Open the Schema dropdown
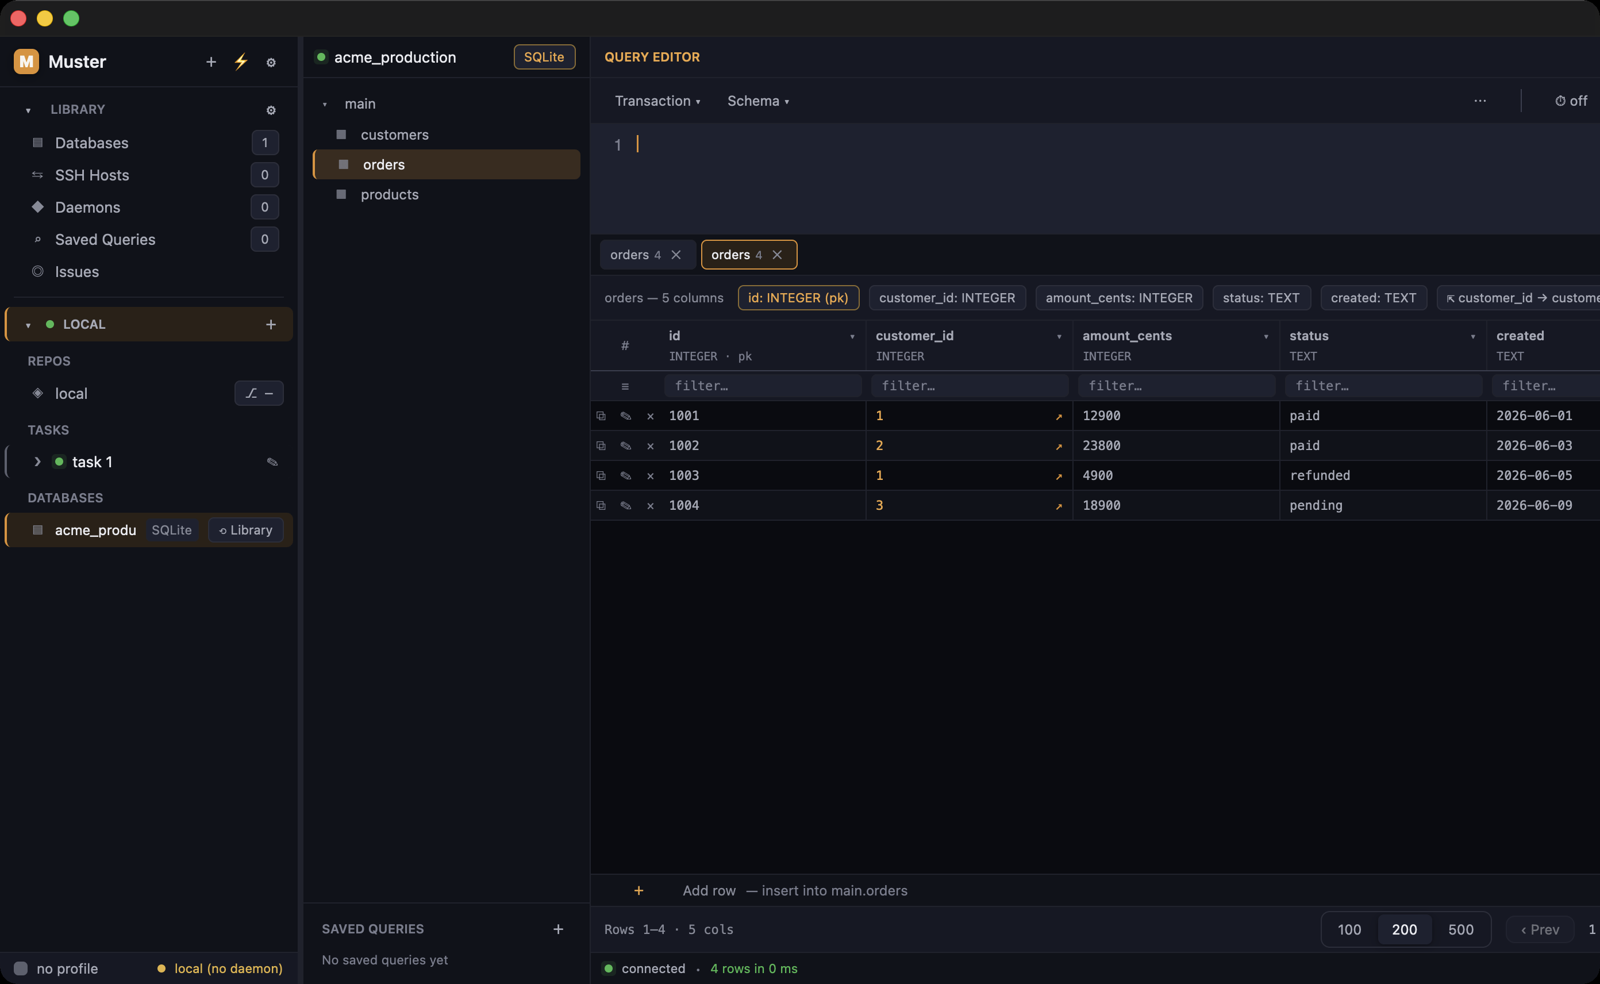 (758, 101)
